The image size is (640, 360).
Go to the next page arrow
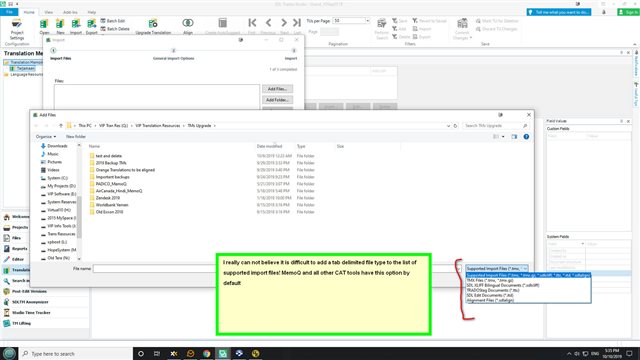(284, 23)
